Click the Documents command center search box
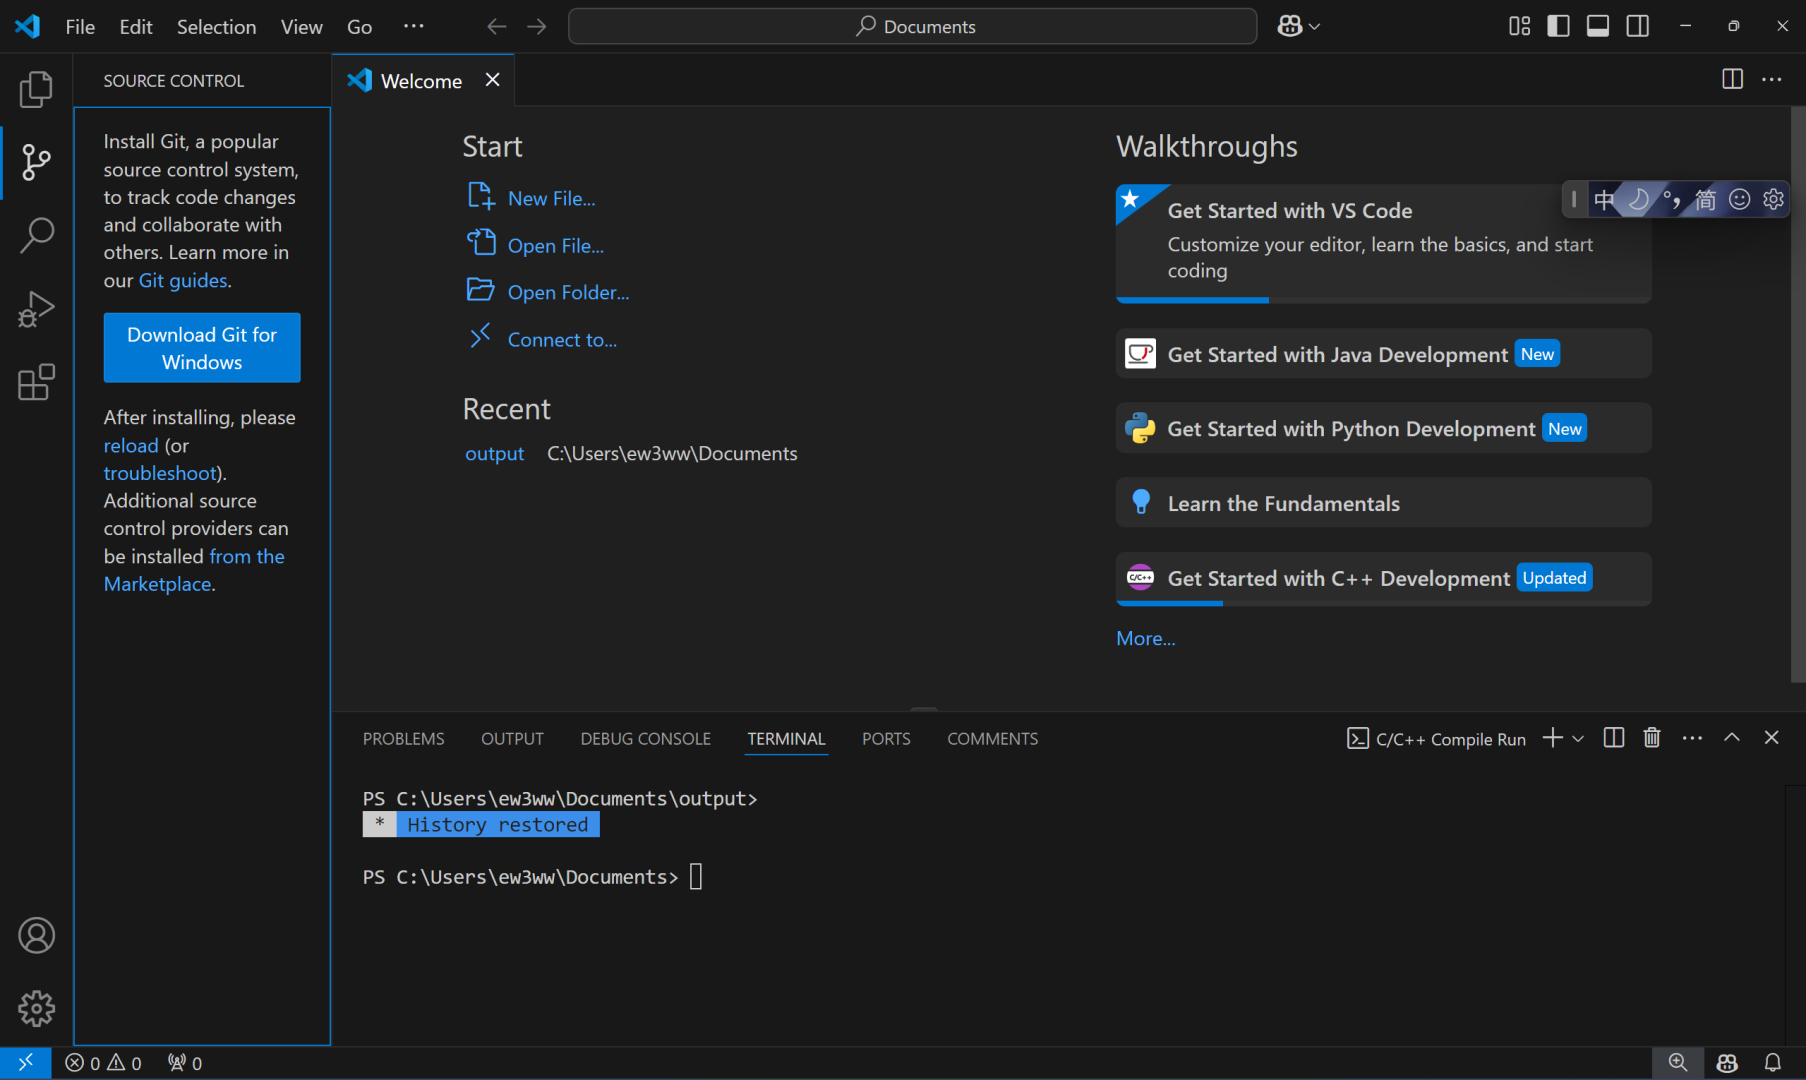Image resolution: width=1806 pixels, height=1080 pixels. click(912, 26)
